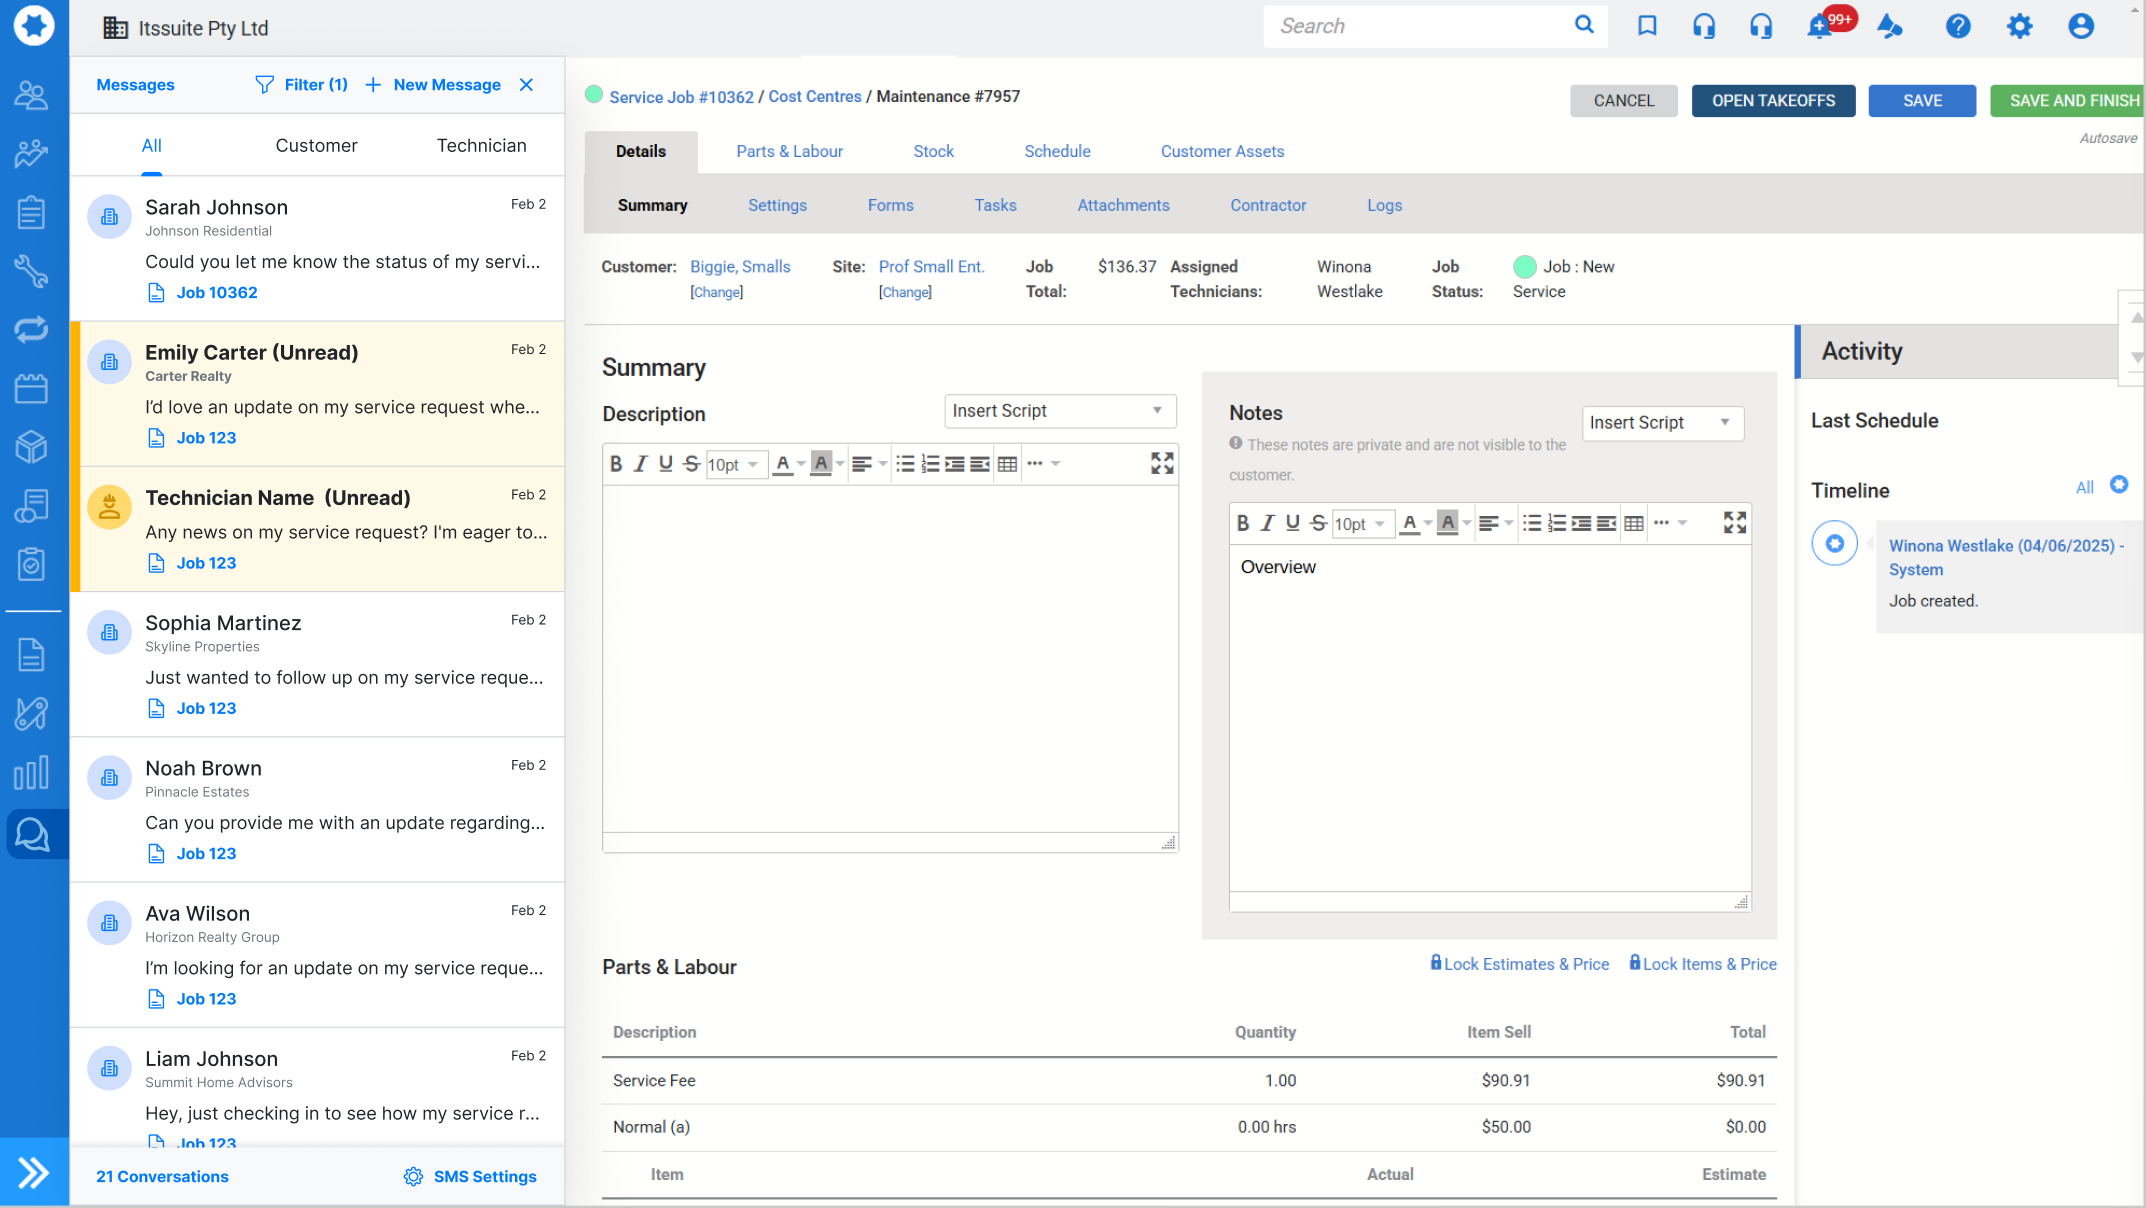Open Service Job #10362 breadcrumb link
Screen dimensions: 2146x1208
tap(681, 97)
